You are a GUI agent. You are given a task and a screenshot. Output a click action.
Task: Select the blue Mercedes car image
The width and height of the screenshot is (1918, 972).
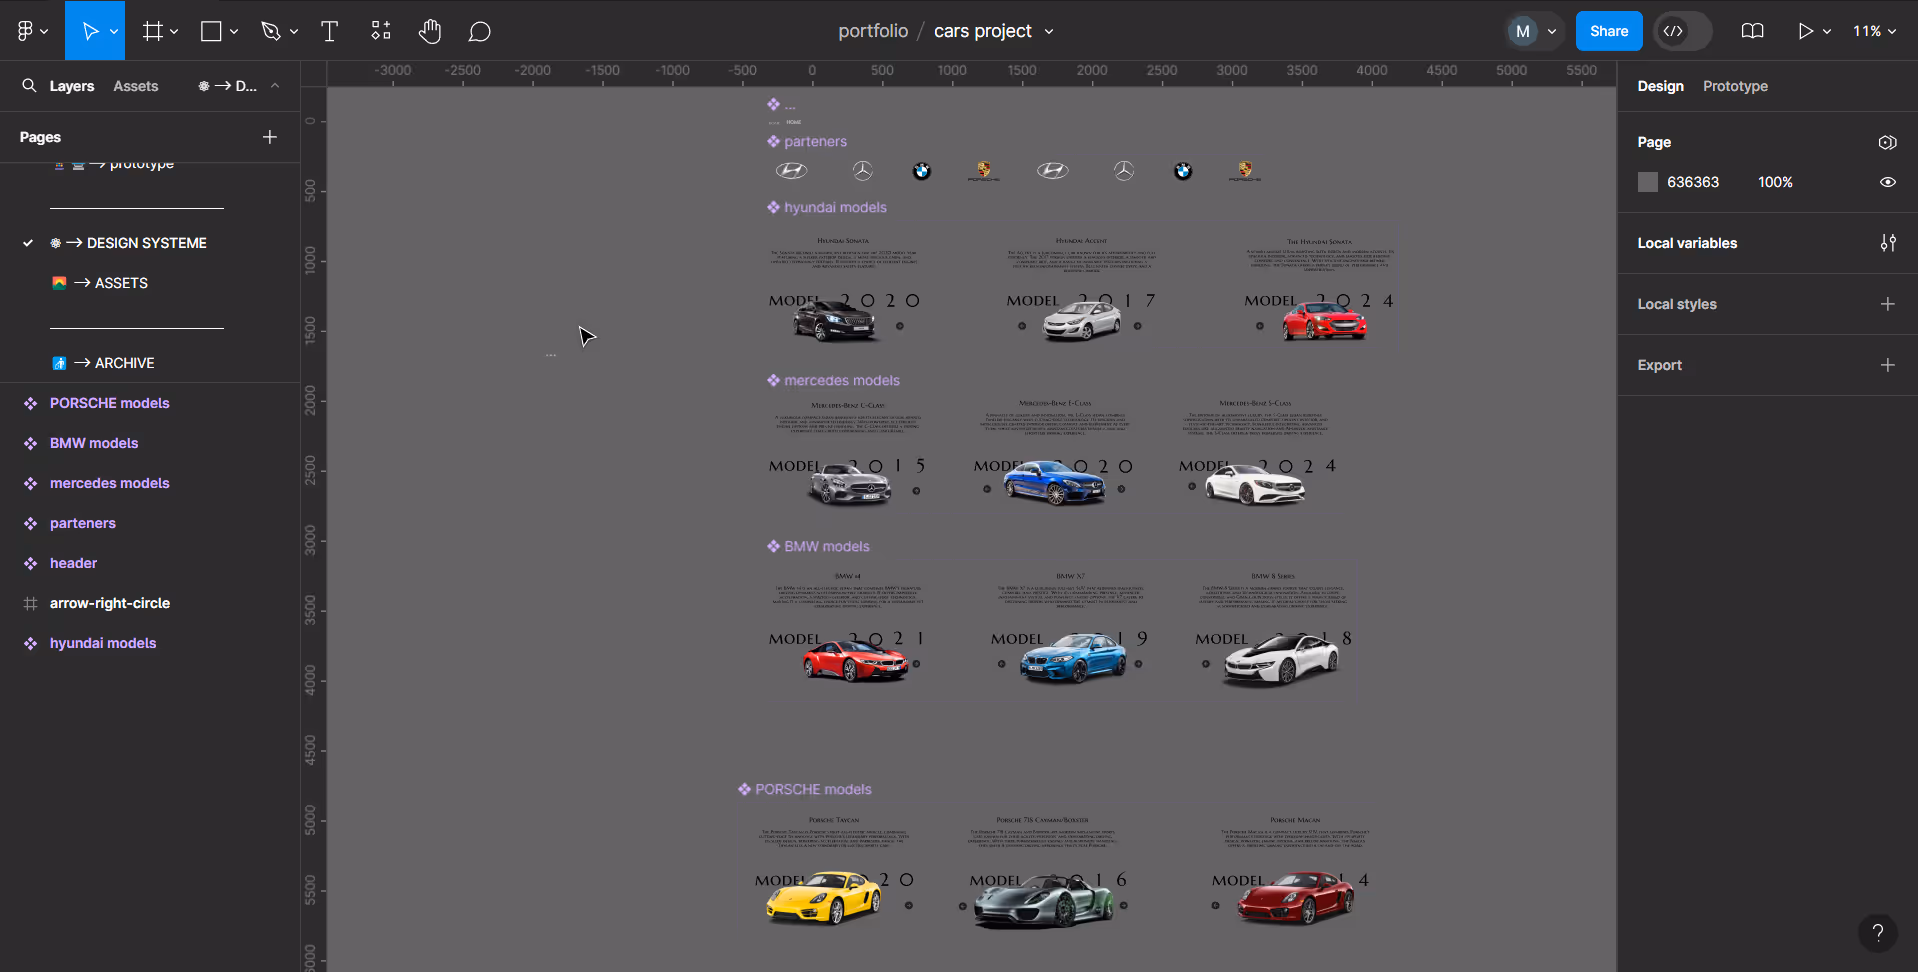click(1054, 483)
